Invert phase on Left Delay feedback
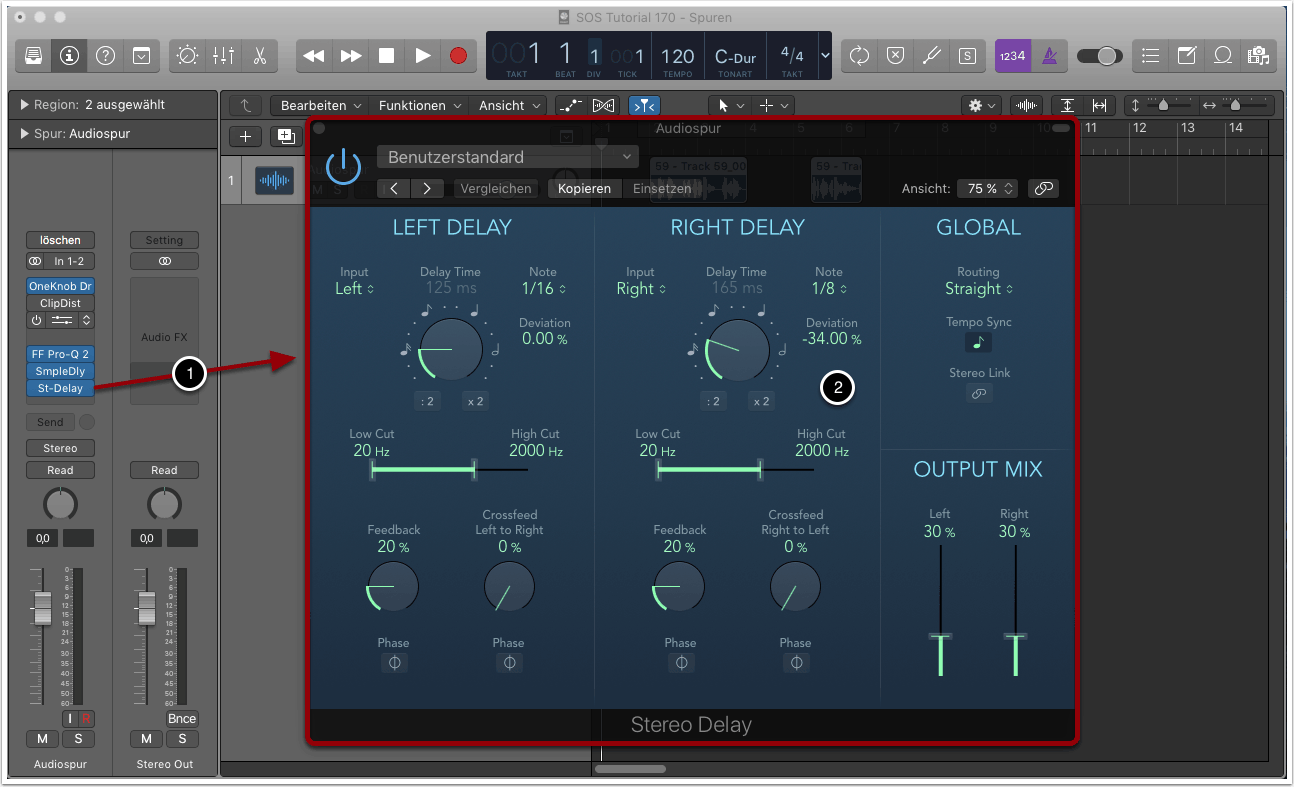This screenshot has width=1294, height=787. 394,663
